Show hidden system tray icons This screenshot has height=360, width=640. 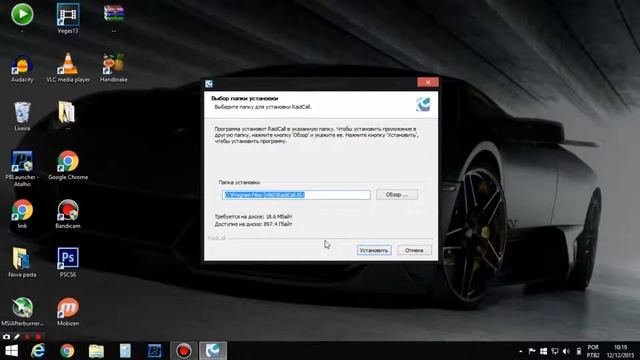pos(520,351)
